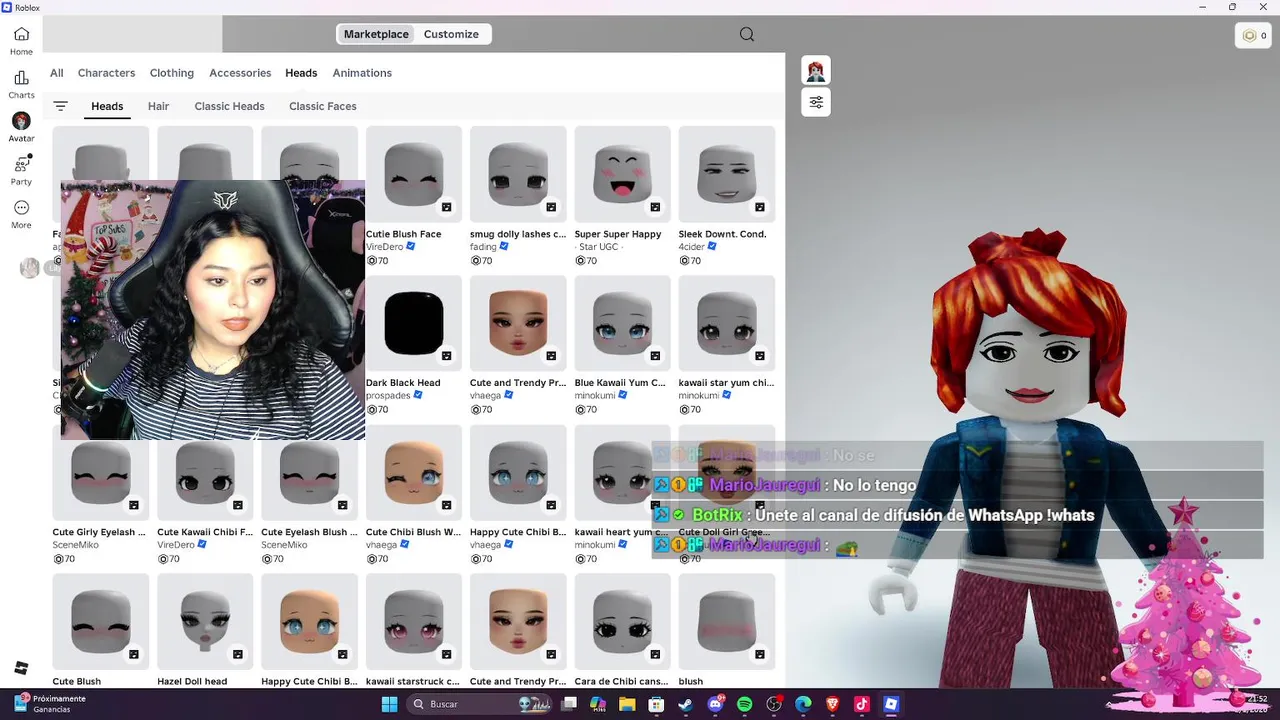
Task: Select the smug dolly lashes head
Action: click(x=518, y=174)
